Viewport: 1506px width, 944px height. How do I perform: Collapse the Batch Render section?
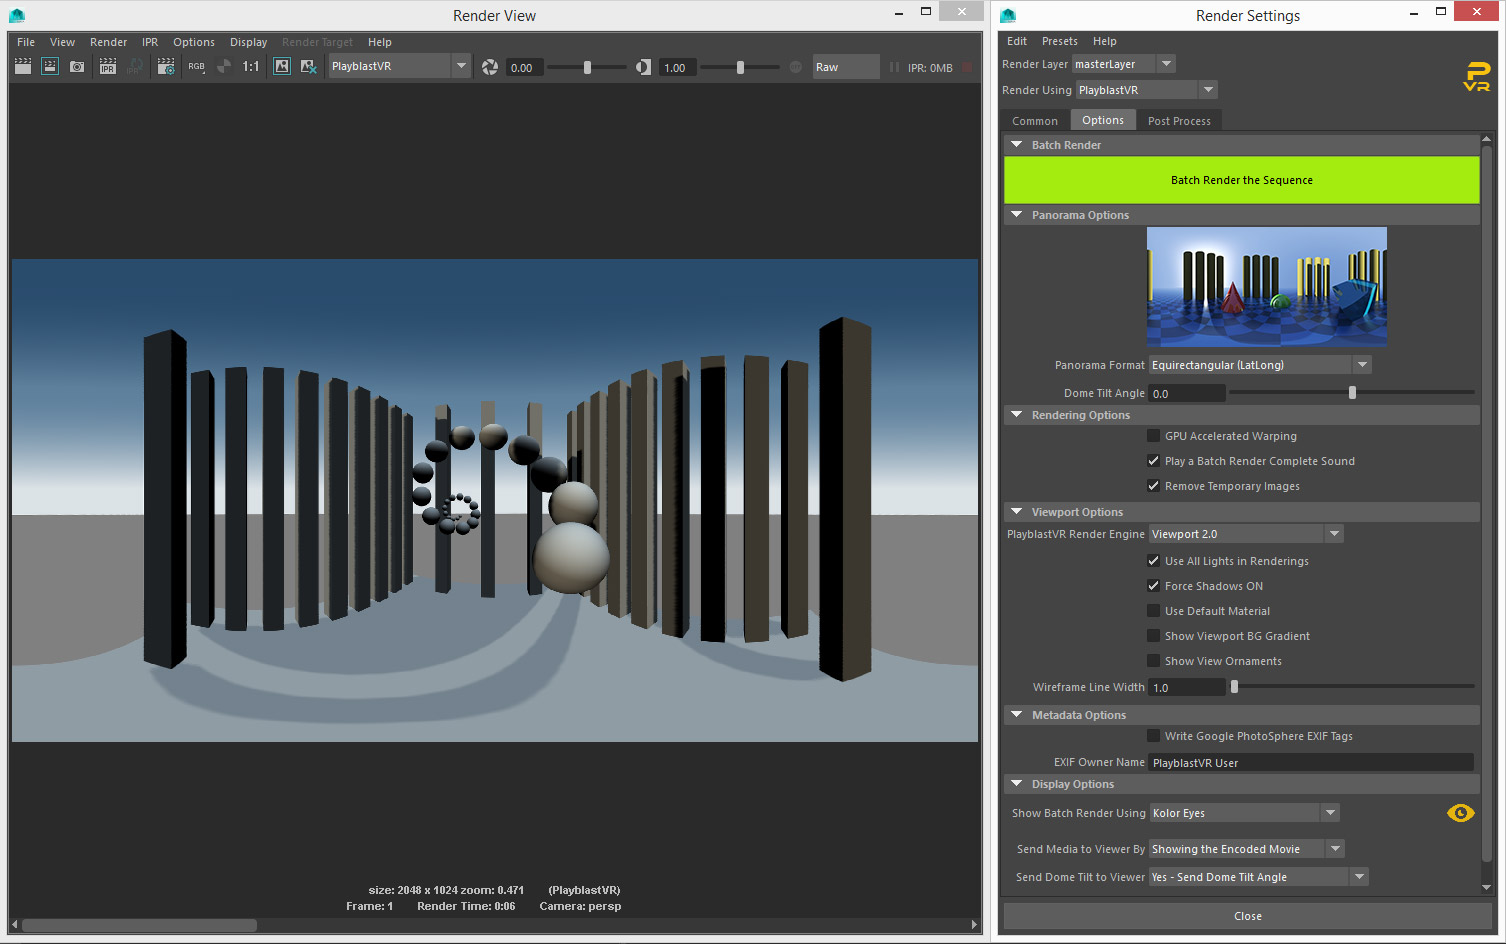(1017, 145)
